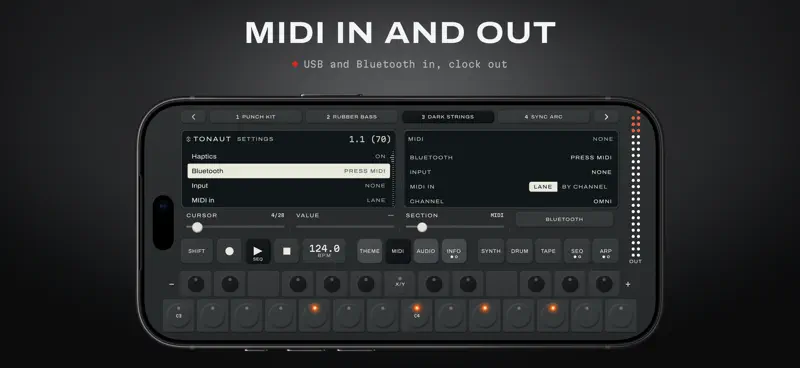Switch to the DRUM mode
The height and width of the screenshot is (368, 800).
point(519,251)
